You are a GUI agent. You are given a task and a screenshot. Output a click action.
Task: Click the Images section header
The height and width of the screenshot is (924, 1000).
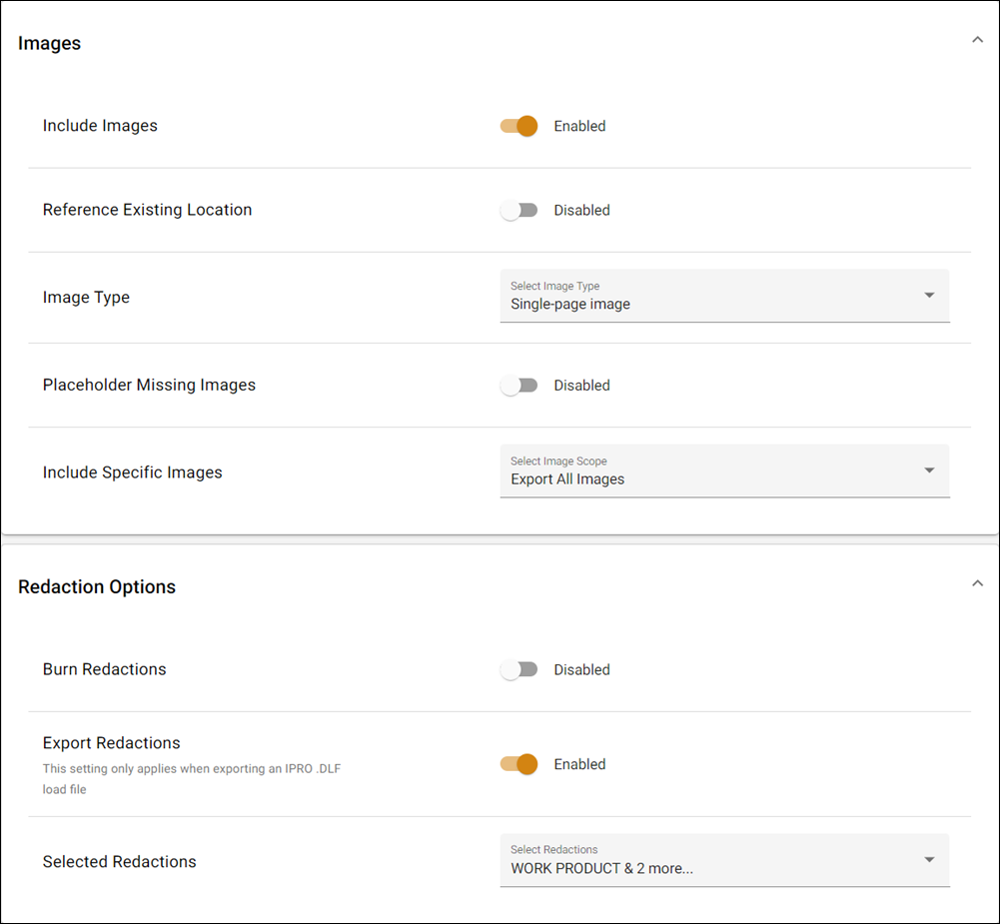click(x=50, y=43)
